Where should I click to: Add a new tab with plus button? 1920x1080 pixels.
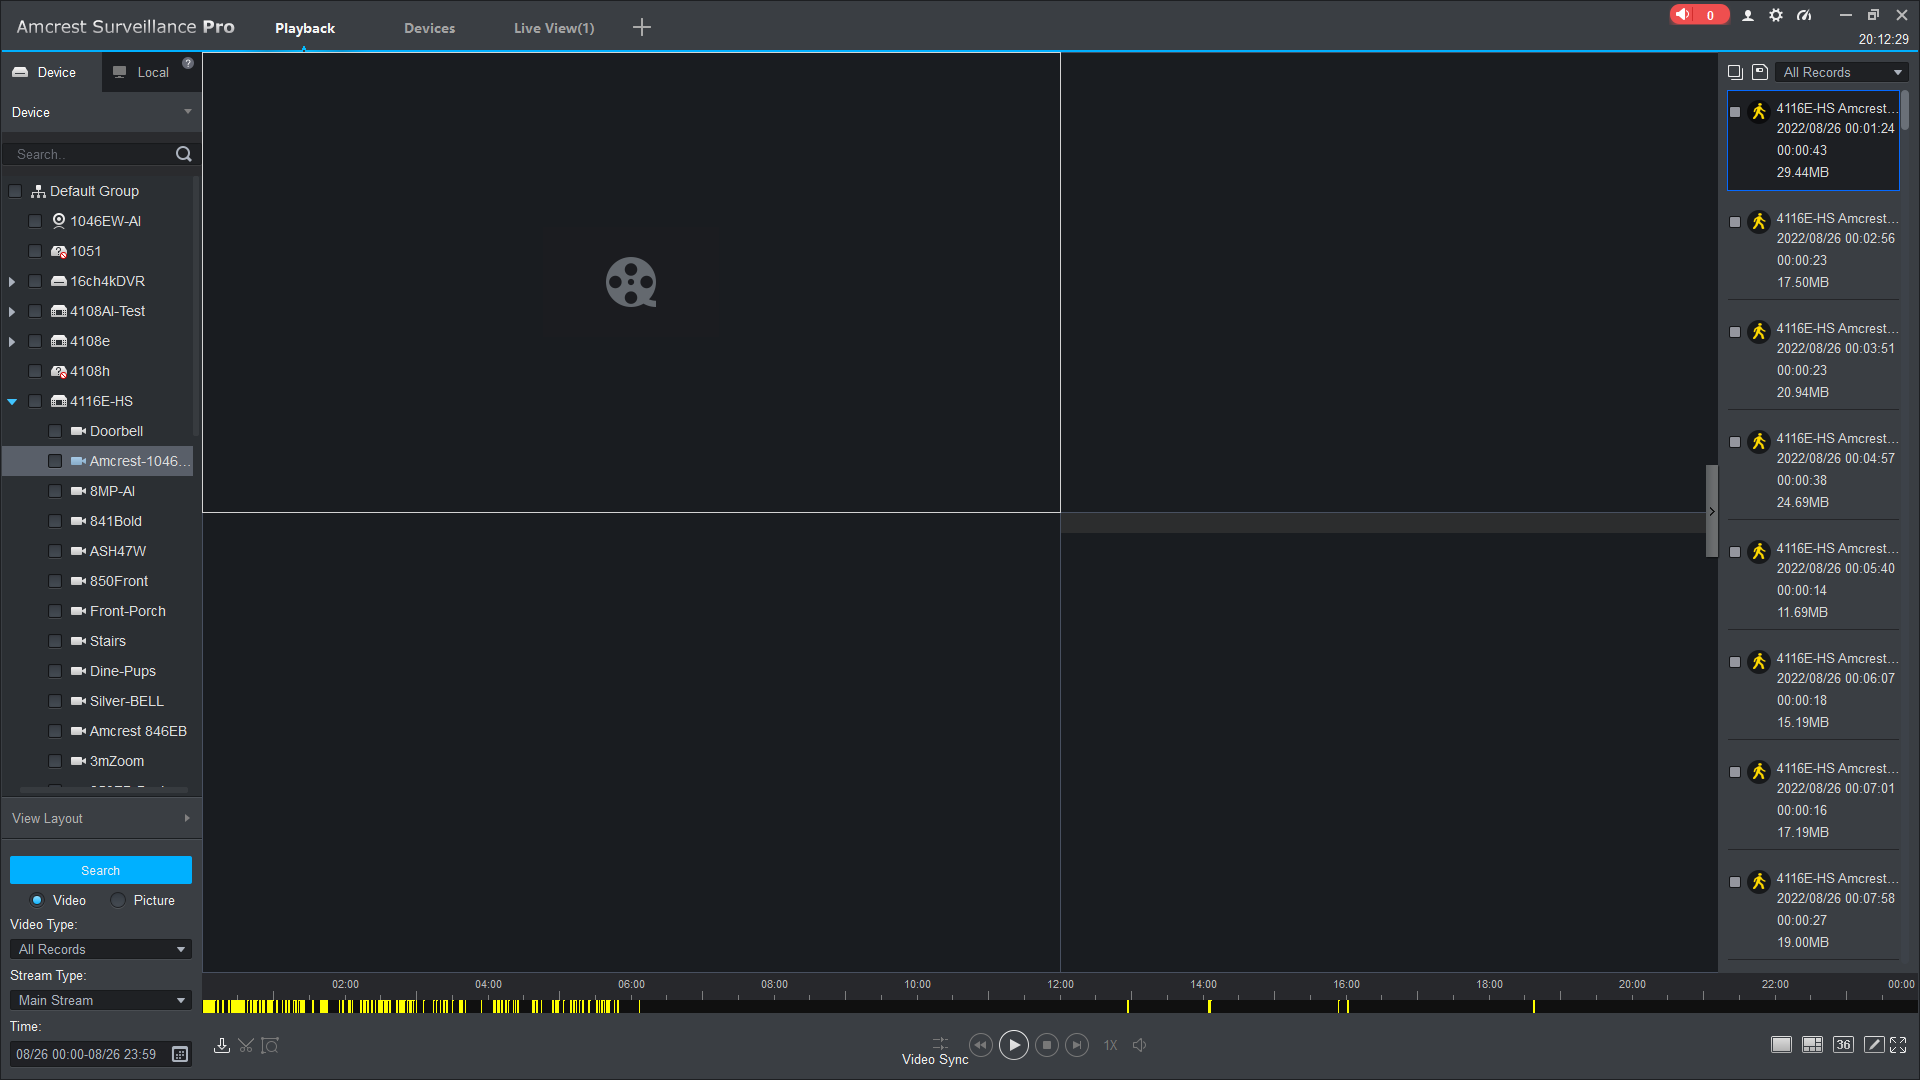[642, 27]
